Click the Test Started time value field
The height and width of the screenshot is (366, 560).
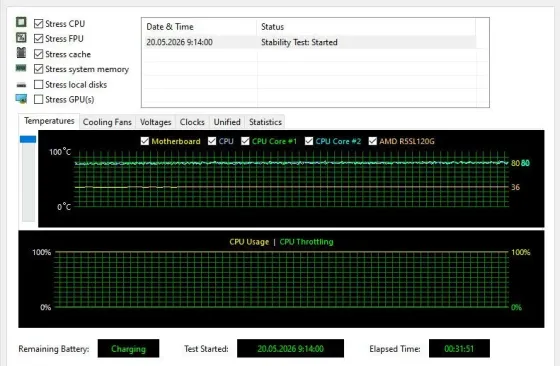(290, 349)
